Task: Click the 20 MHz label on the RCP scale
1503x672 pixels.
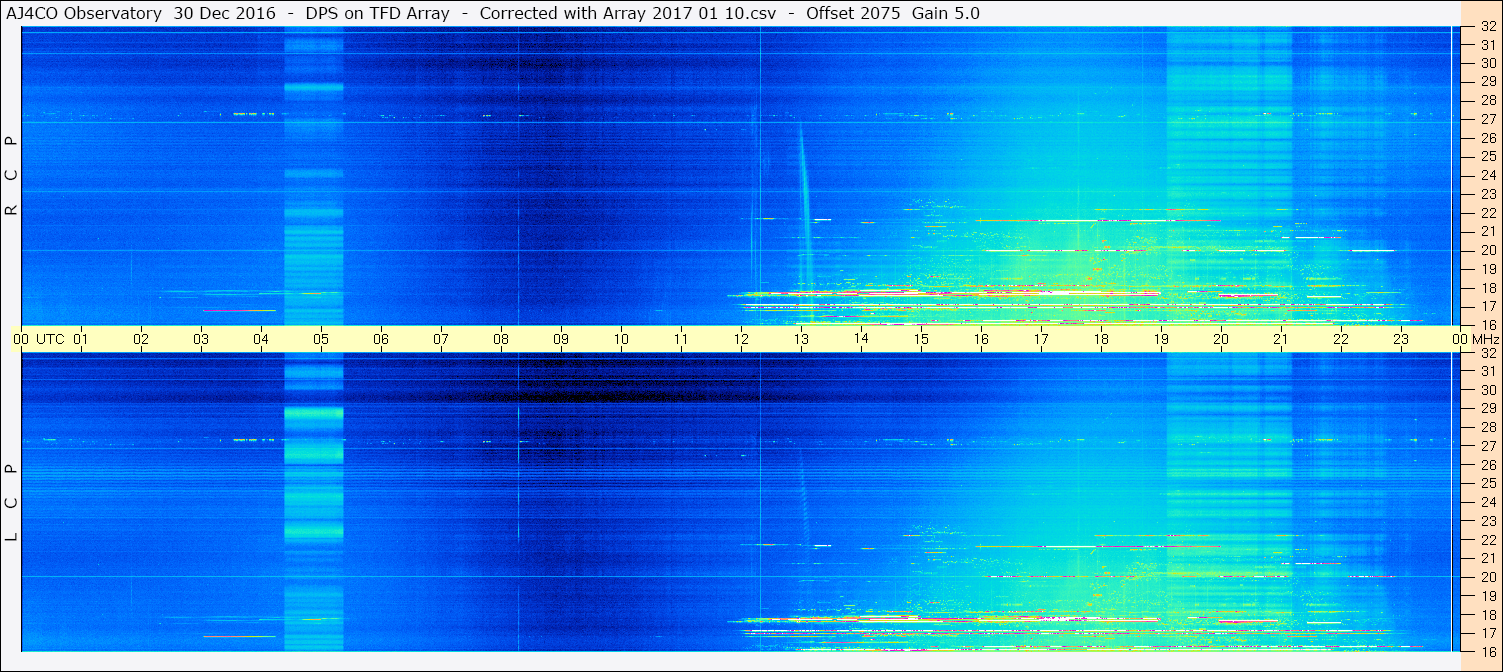Action: [1487, 250]
